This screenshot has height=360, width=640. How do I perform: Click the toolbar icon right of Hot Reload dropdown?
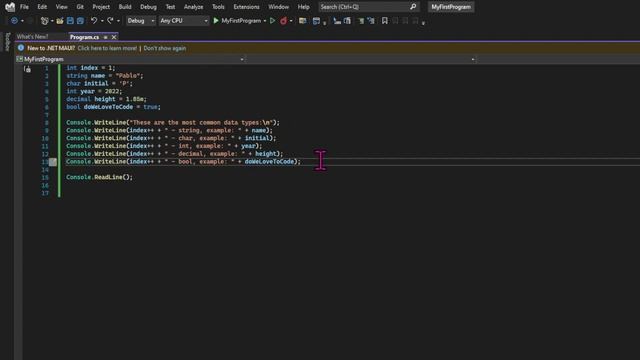coord(302,21)
